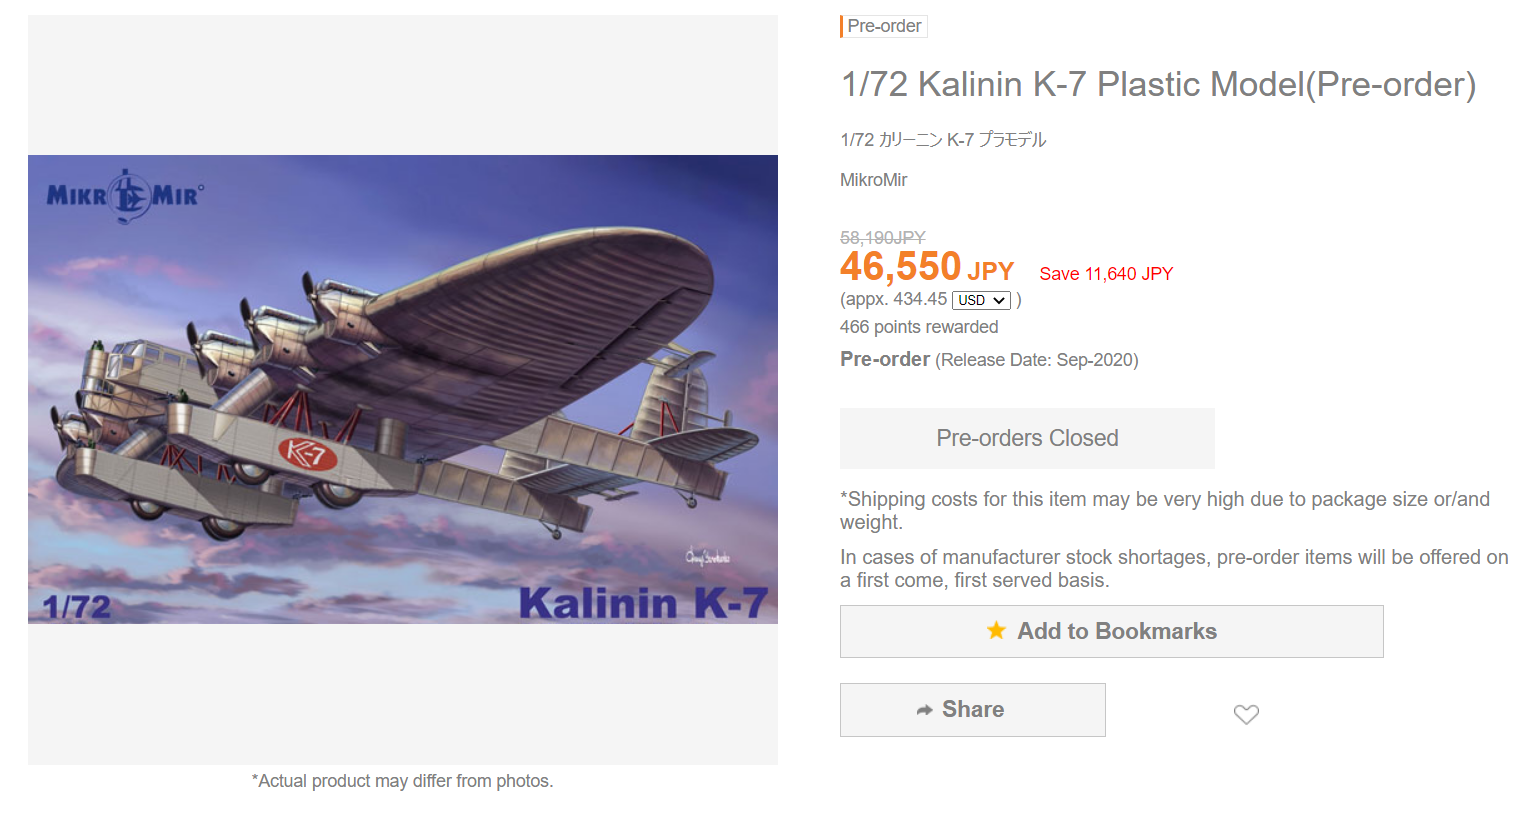Open the MikroMir manufacturer link
This screenshot has width=1532, height=818.
(873, 180)
